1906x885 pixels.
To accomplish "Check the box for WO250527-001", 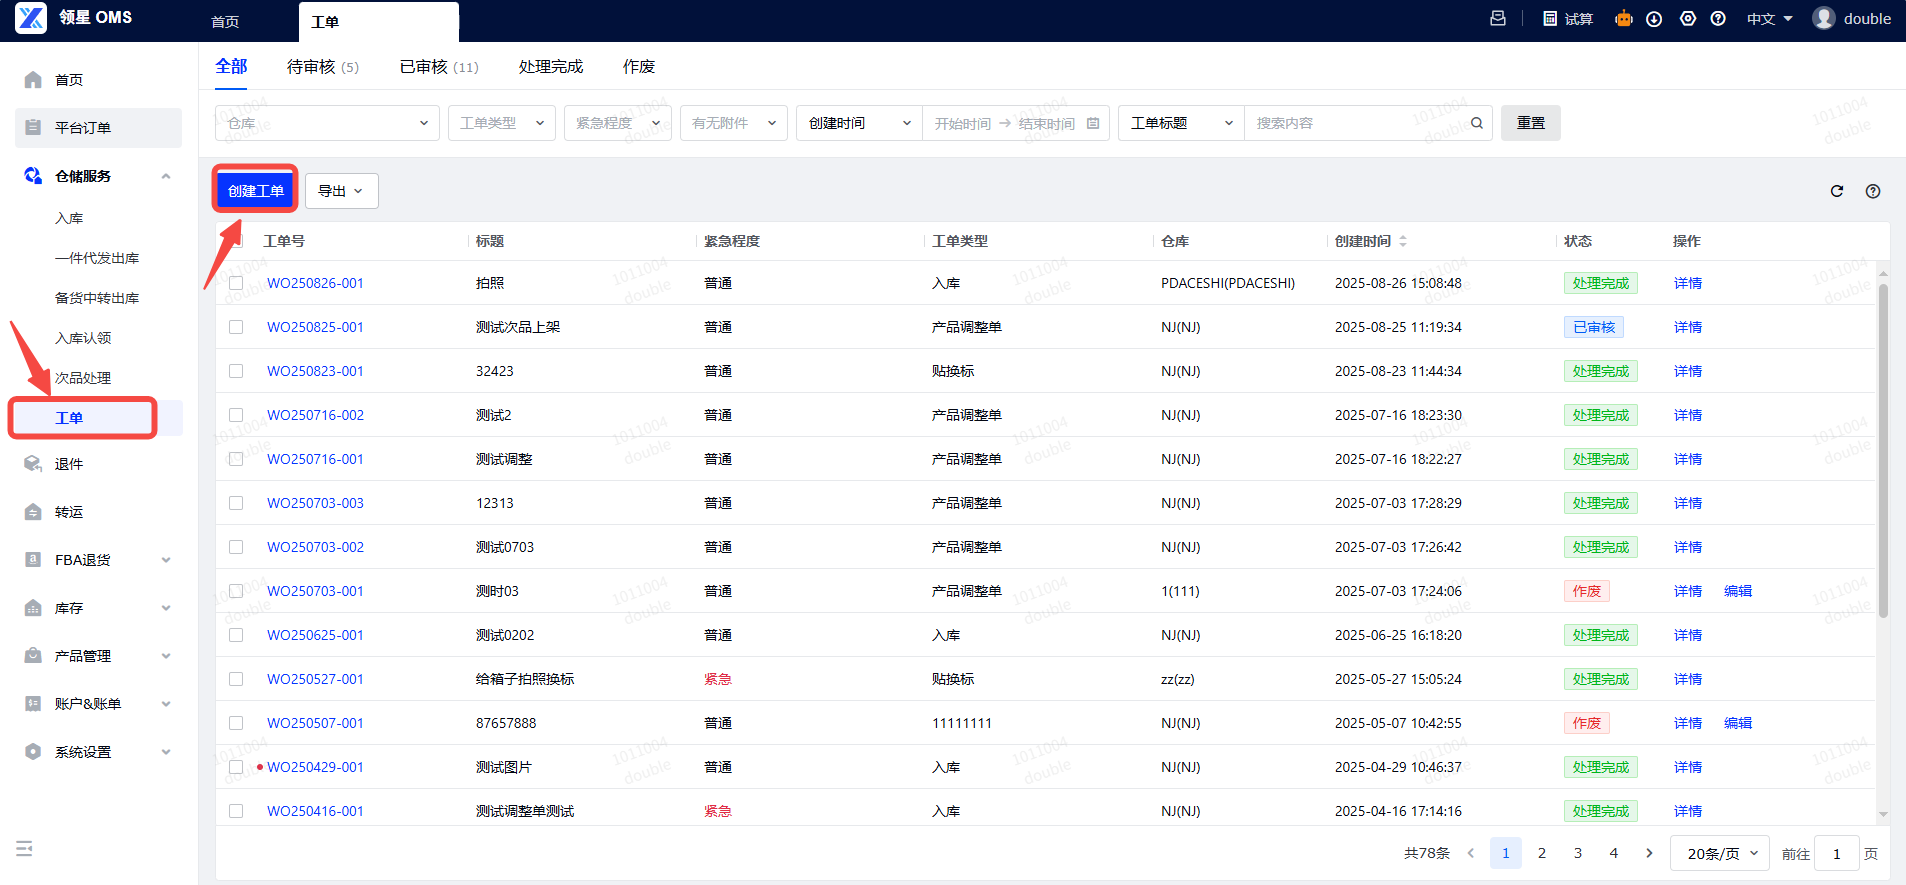I will [236, 679].
